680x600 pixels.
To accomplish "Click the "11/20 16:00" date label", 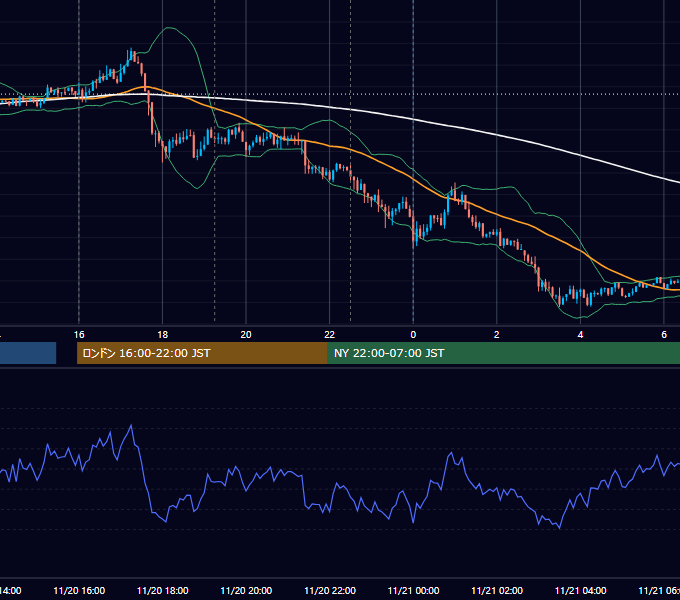I will click(x=79, y=591).
